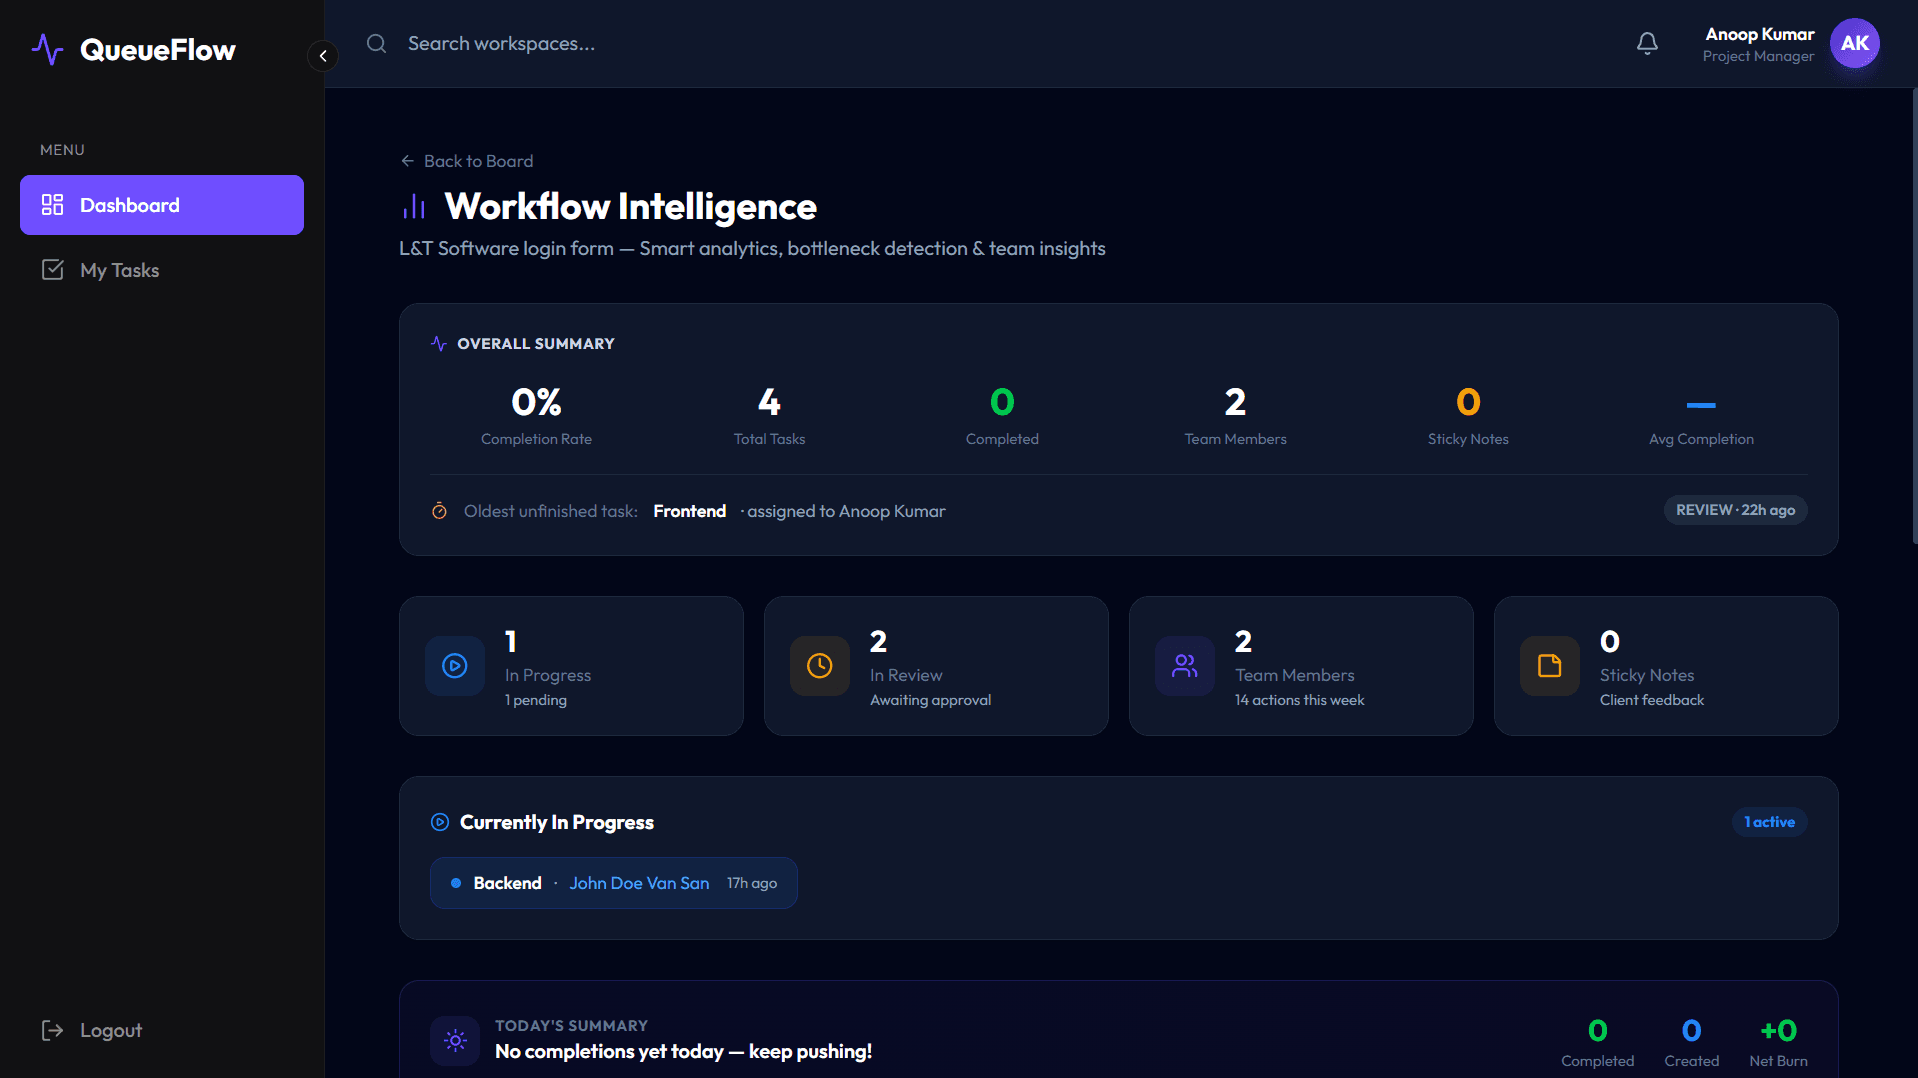Select today's Created count
The width and height of the screenshot is (1918, 1078).
point(1691,1030)
